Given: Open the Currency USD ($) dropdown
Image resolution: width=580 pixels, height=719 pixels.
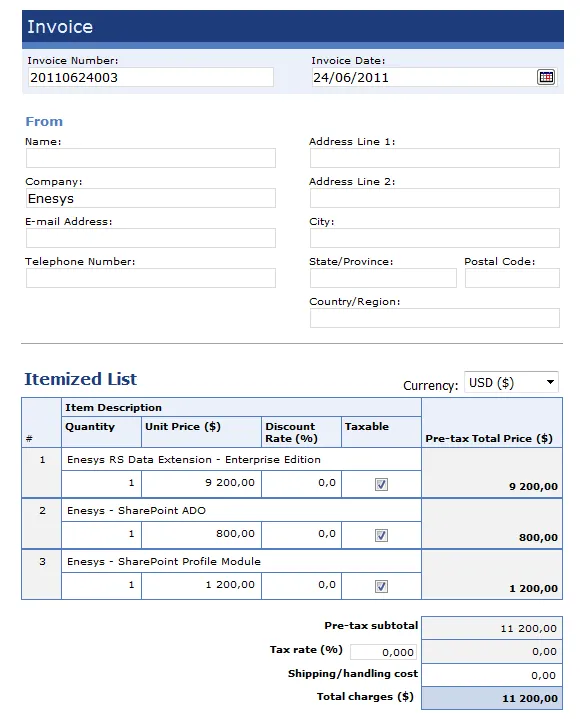Looking at the screenshot, I should click(x=511, y=382).
